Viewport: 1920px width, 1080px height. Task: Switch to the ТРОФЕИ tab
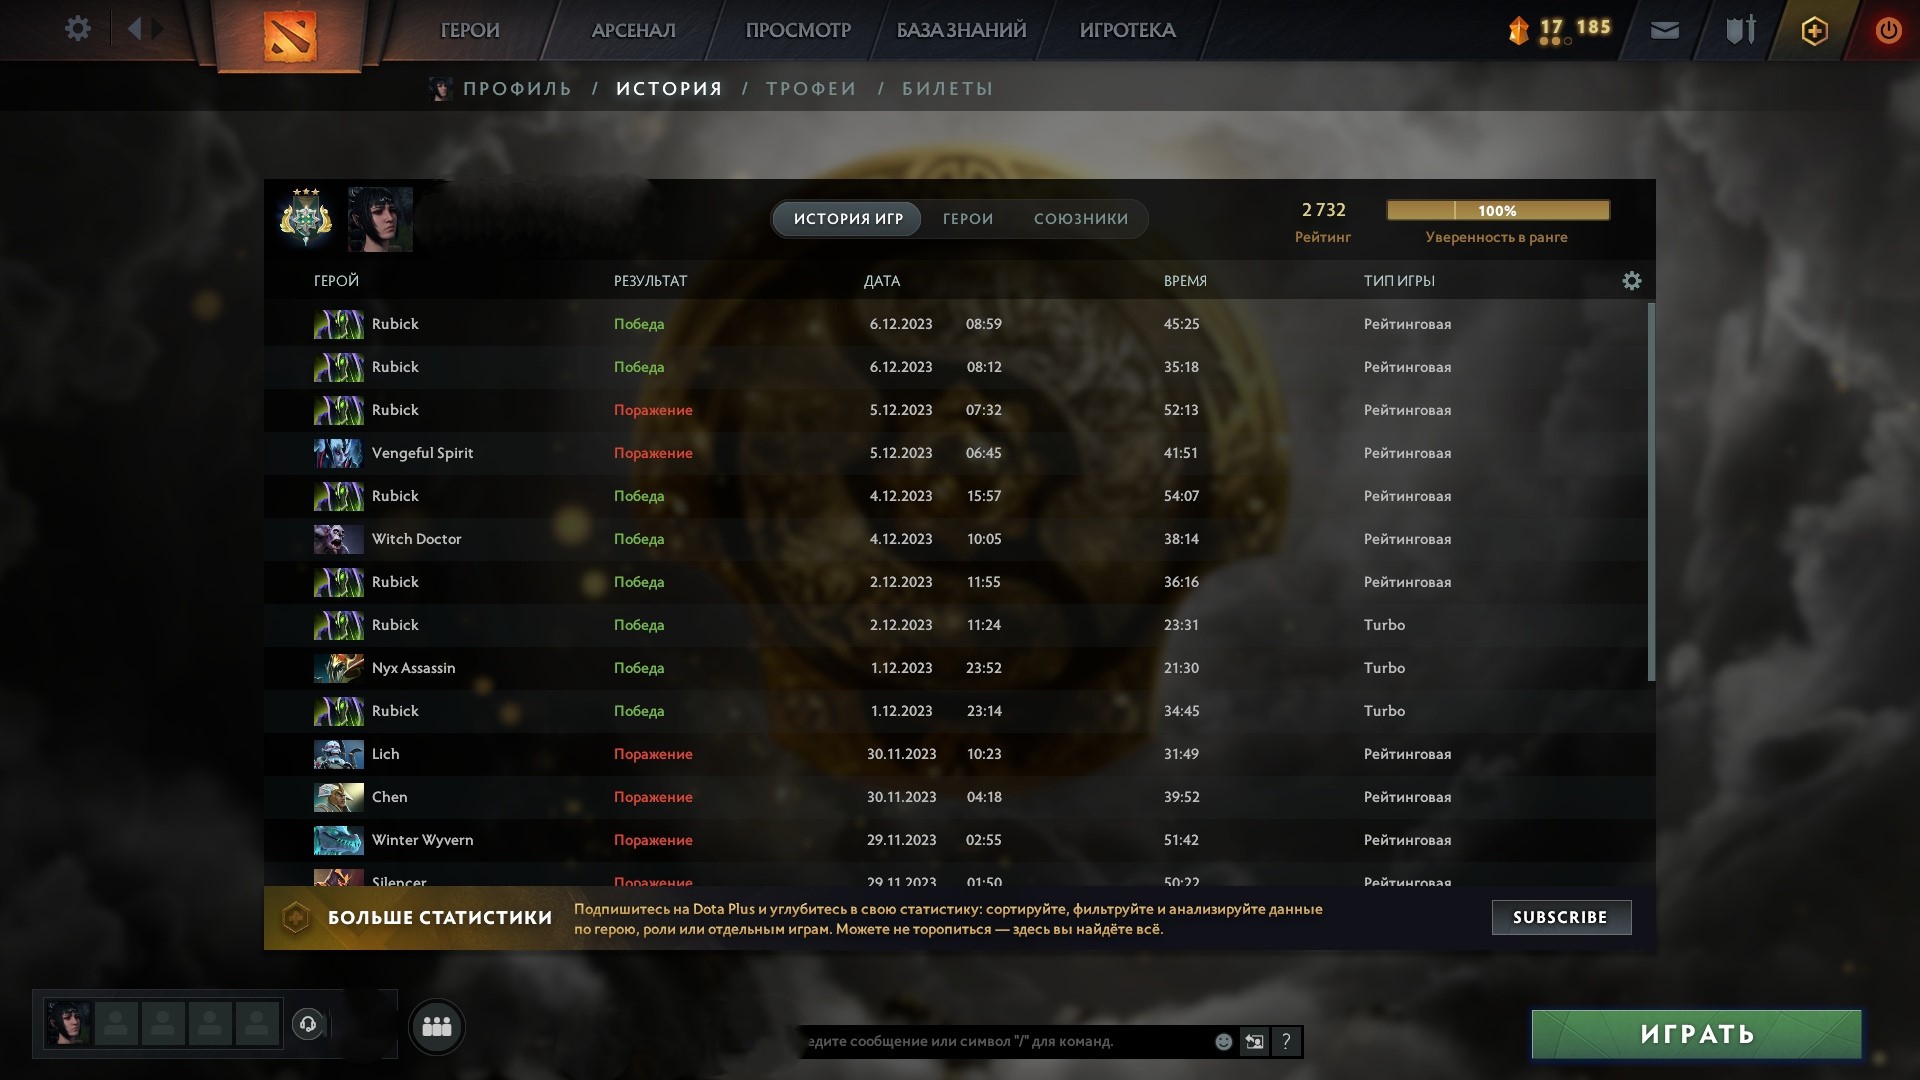click(x=811, y=89)
